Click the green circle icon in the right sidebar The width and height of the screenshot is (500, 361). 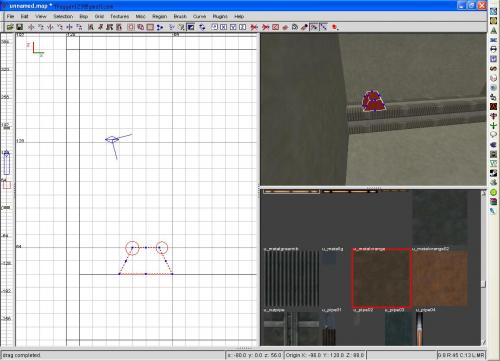(493, 192)
